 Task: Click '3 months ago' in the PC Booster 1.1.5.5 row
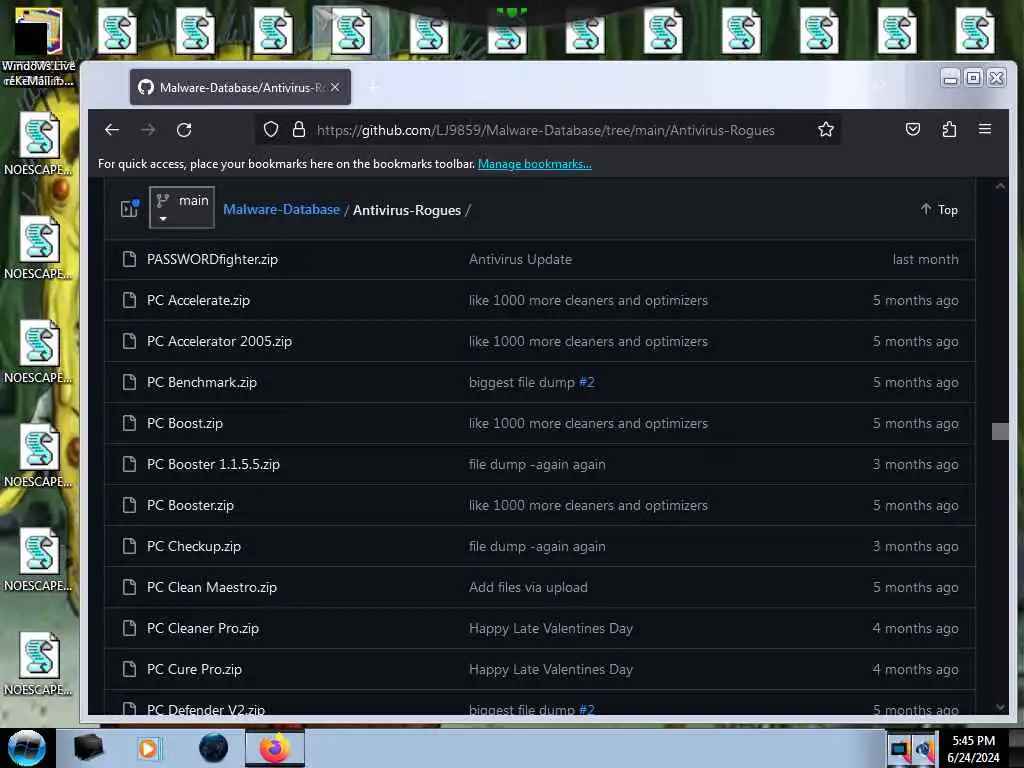(916, 464)
